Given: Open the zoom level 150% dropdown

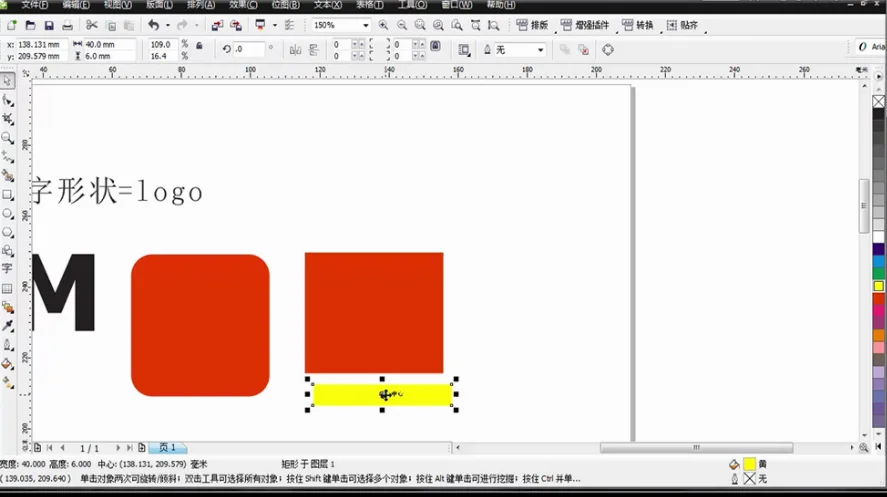Looking at the screenshot, I should click(365, 25).
